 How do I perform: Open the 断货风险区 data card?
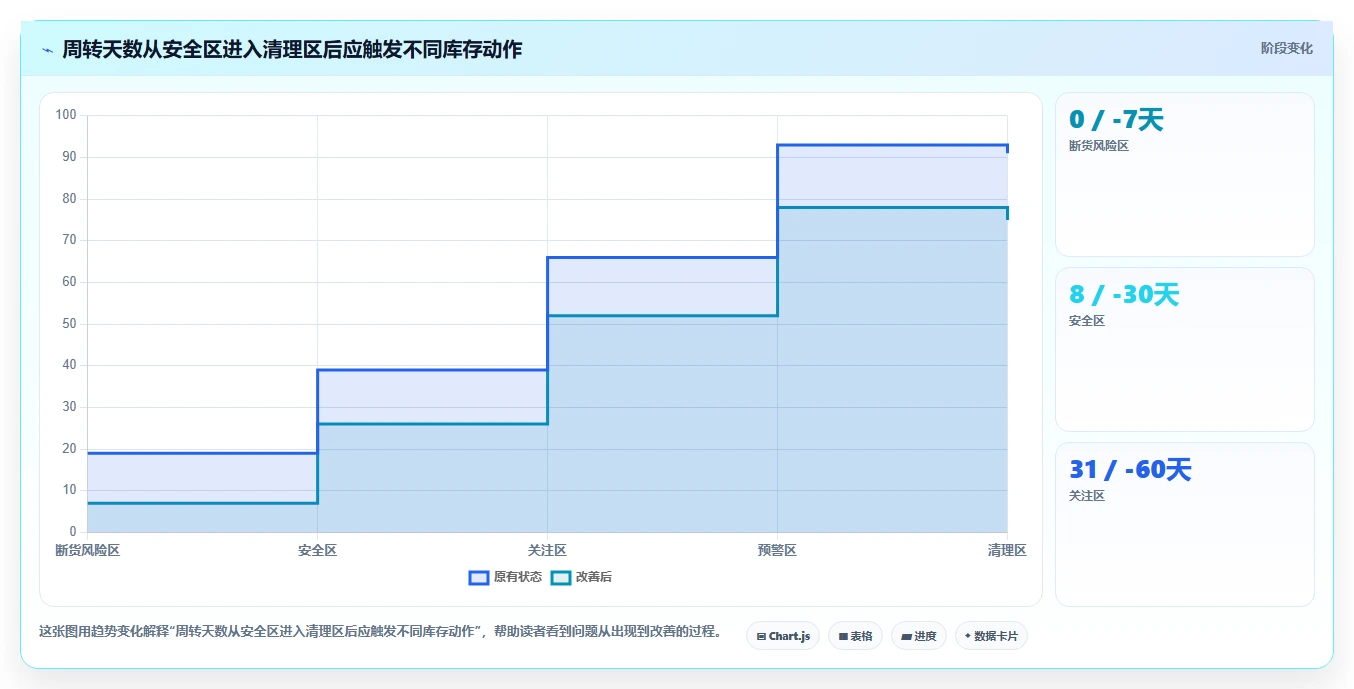pos(1185,175)
